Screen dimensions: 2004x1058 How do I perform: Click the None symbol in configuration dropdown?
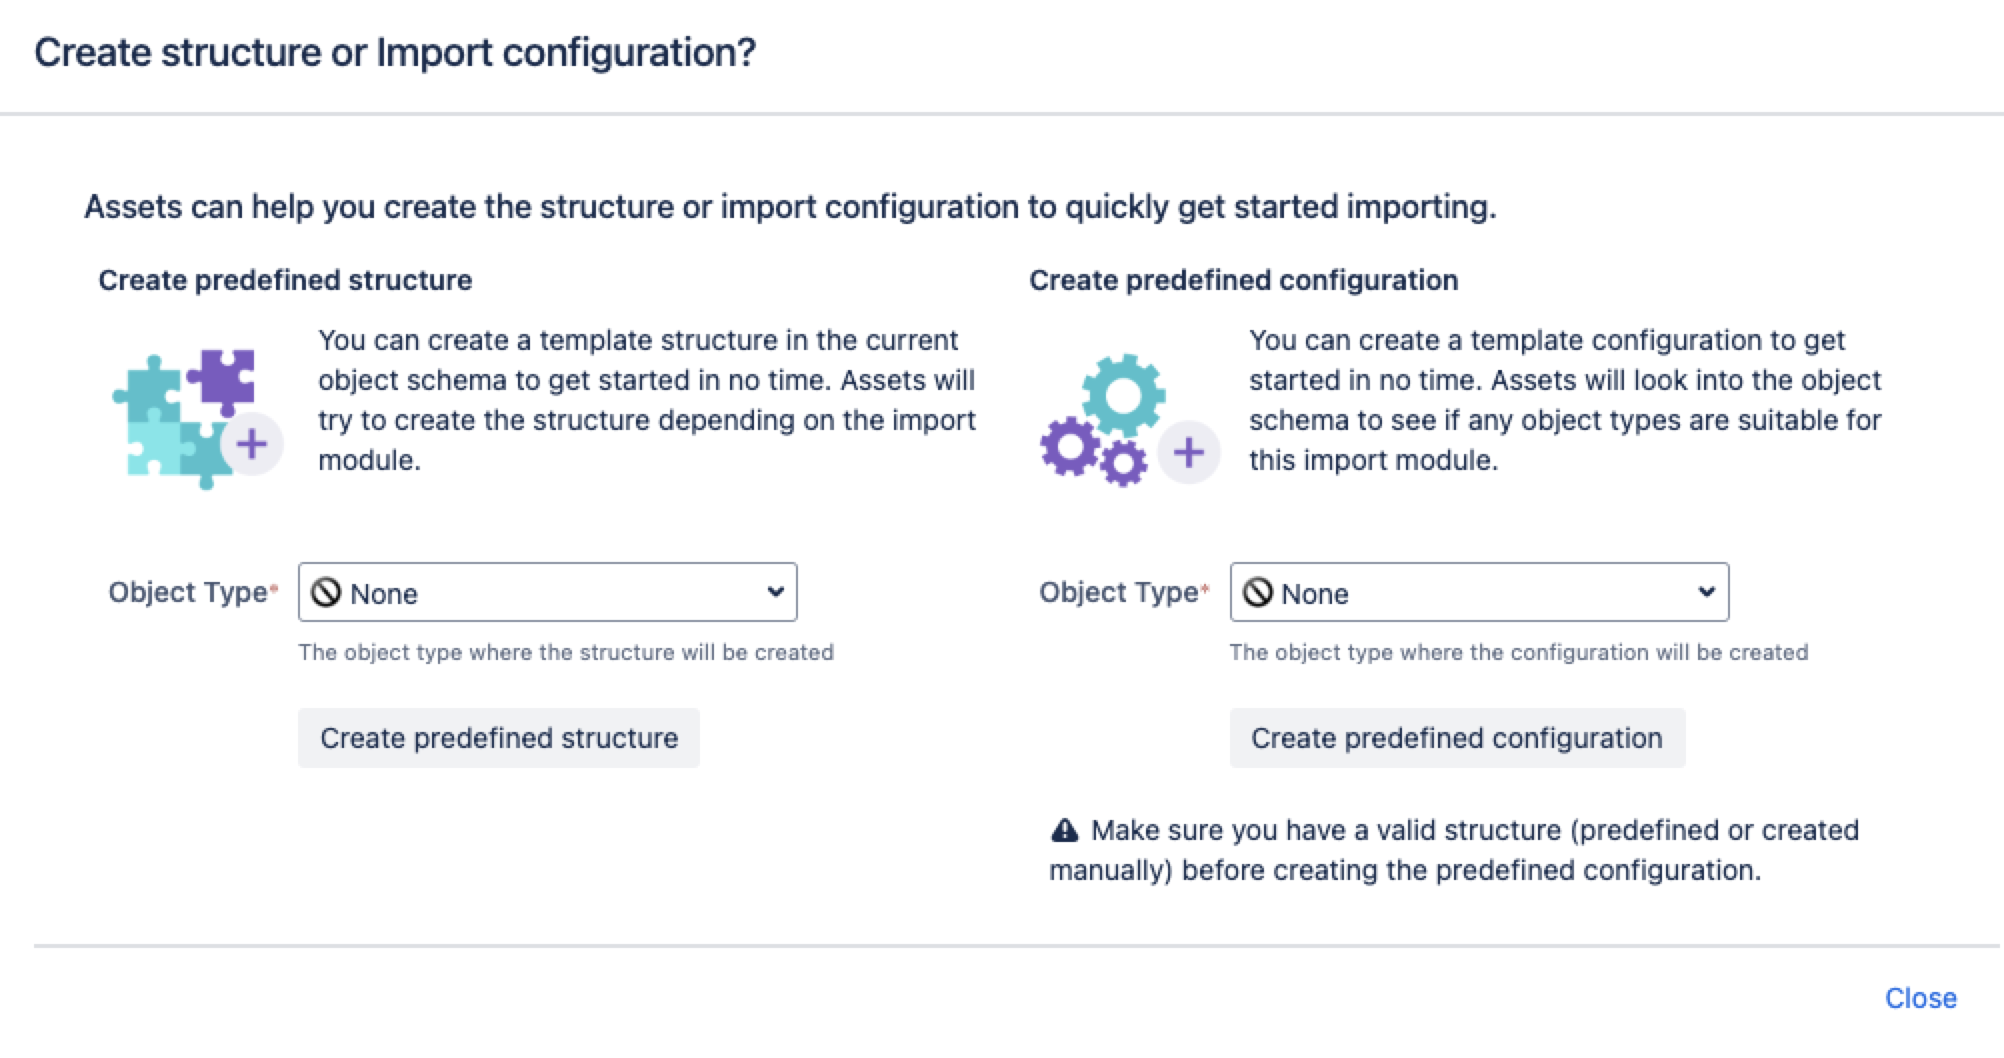point(1257,593)
